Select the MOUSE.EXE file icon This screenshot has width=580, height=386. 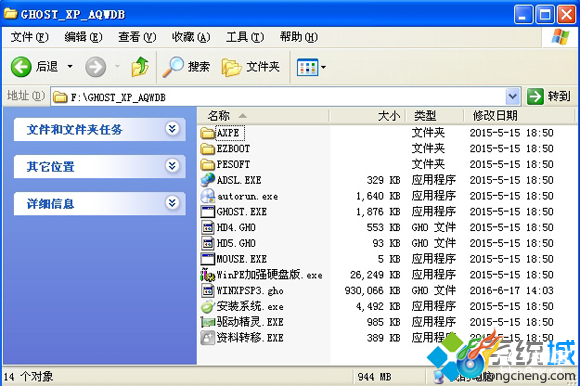208,259
